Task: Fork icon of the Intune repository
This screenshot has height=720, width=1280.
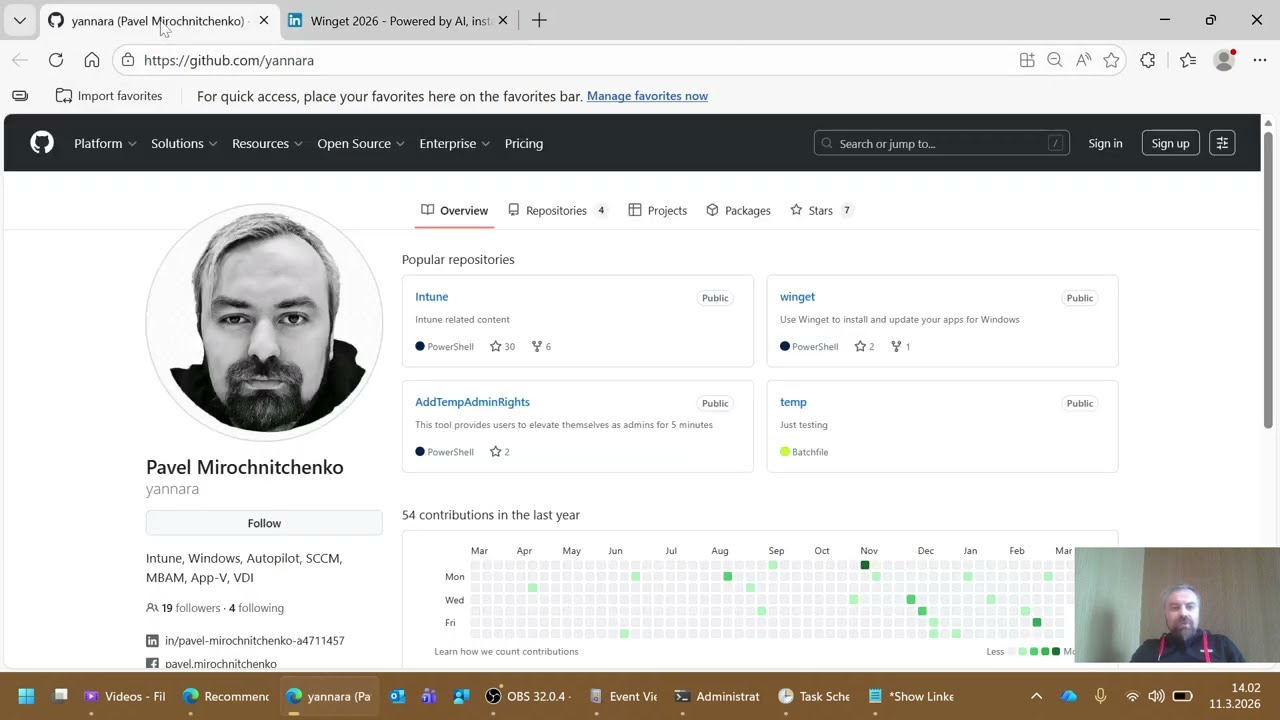Action: point(537,346)
